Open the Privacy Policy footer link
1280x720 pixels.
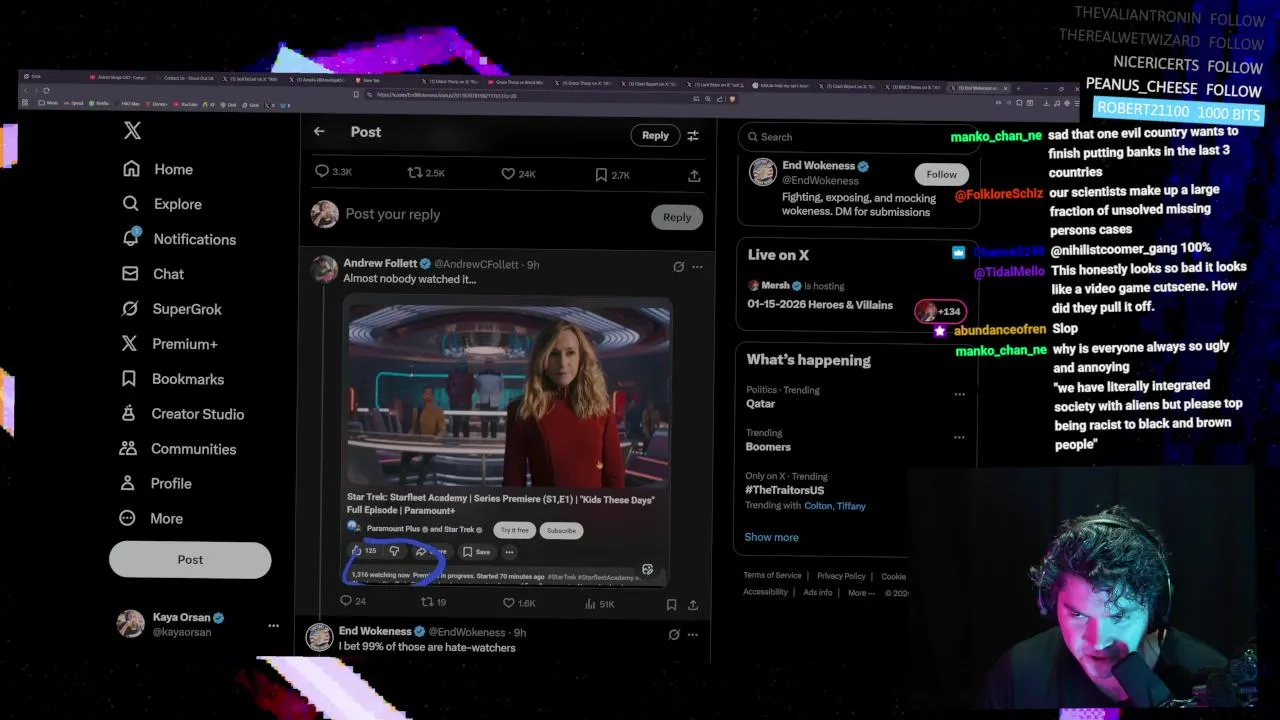841,576
